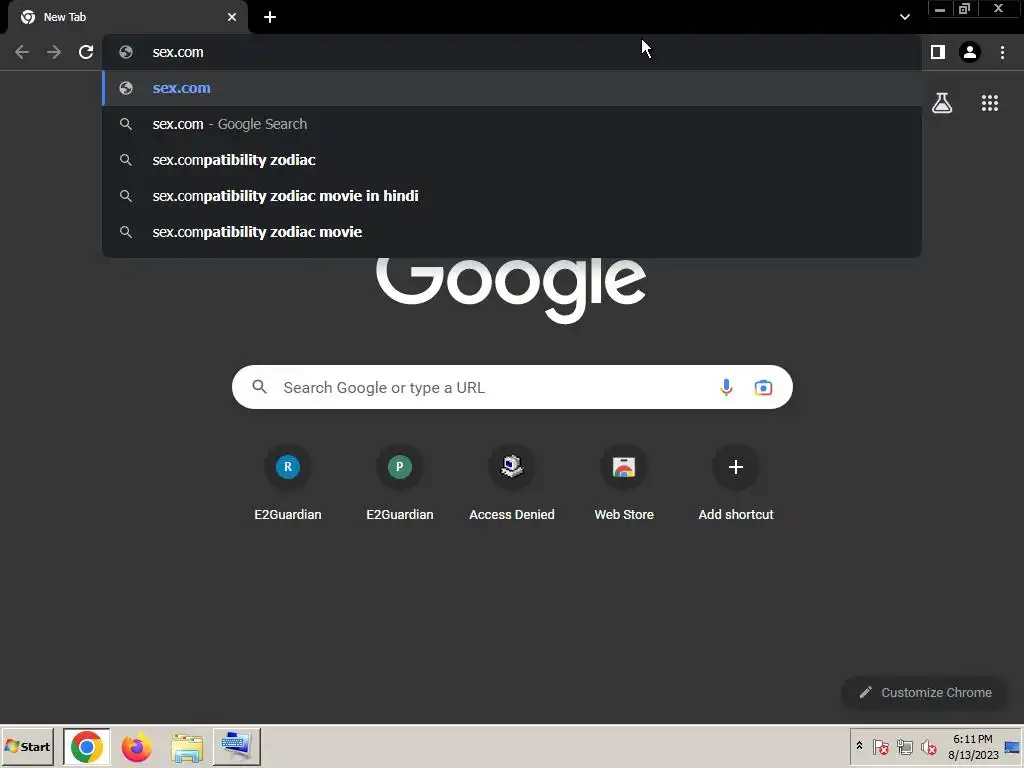The height and width of the screenshot is (768, 1024).
Task: Click the network status tray icon
Action: coord(904,746)
